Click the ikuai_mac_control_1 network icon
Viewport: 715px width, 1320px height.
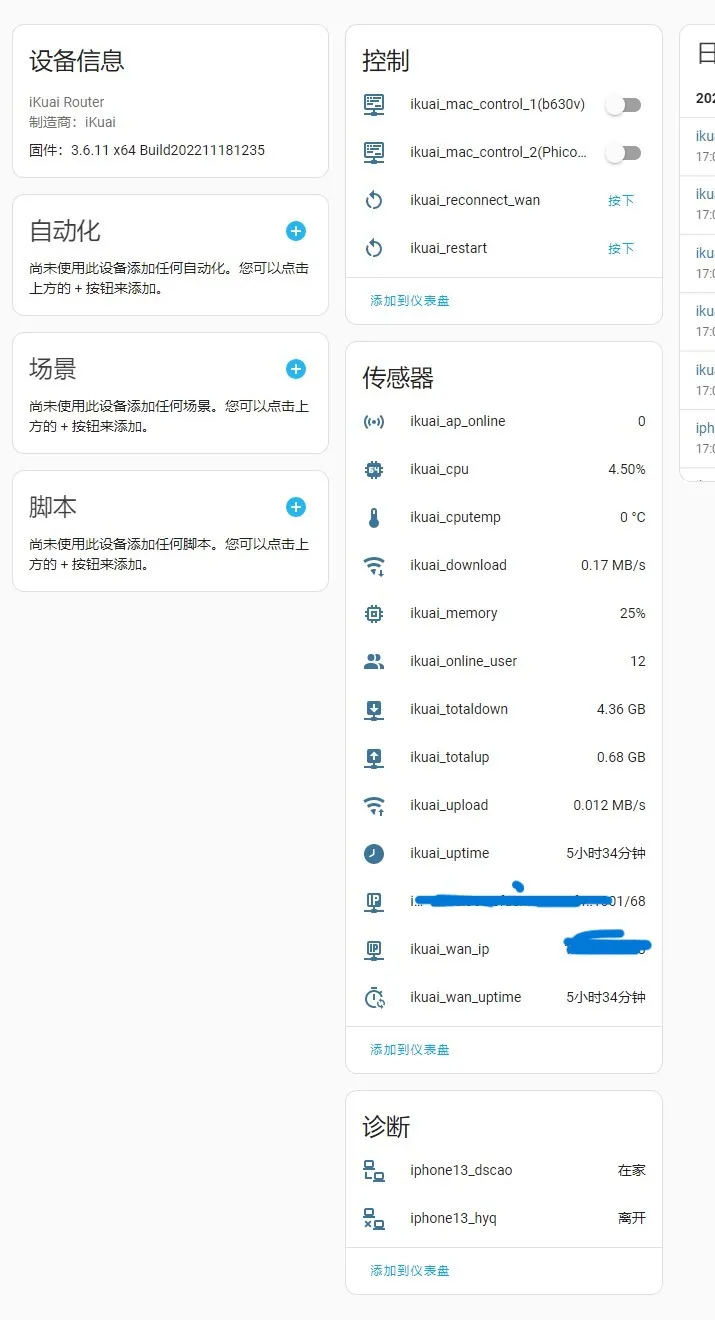coord(374,104)
